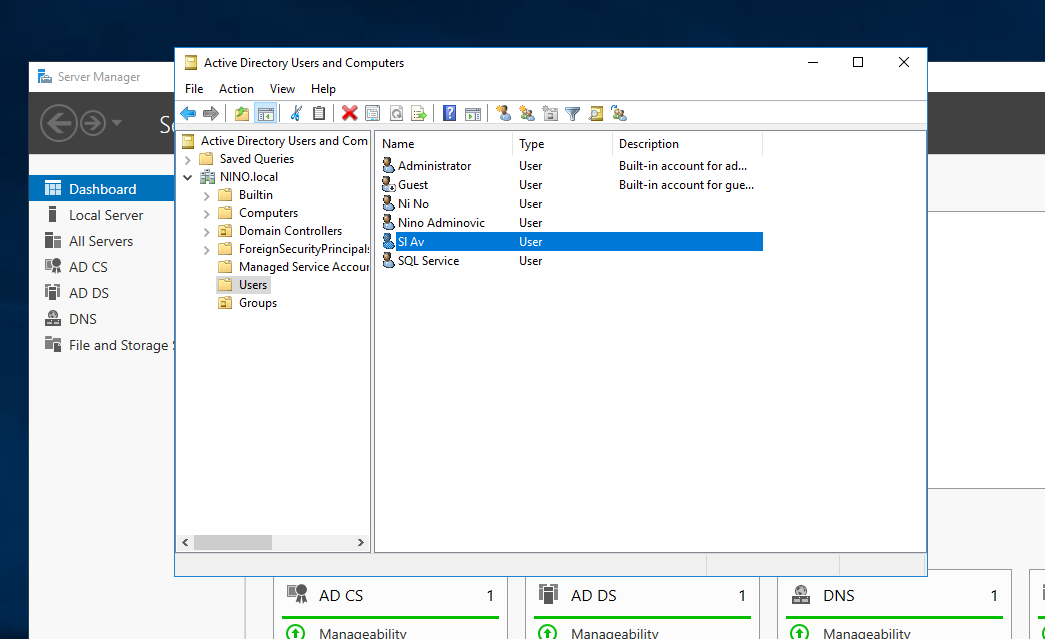Click the Export List icon
The height and width of the screenshot is (639, 1045).
419,113
